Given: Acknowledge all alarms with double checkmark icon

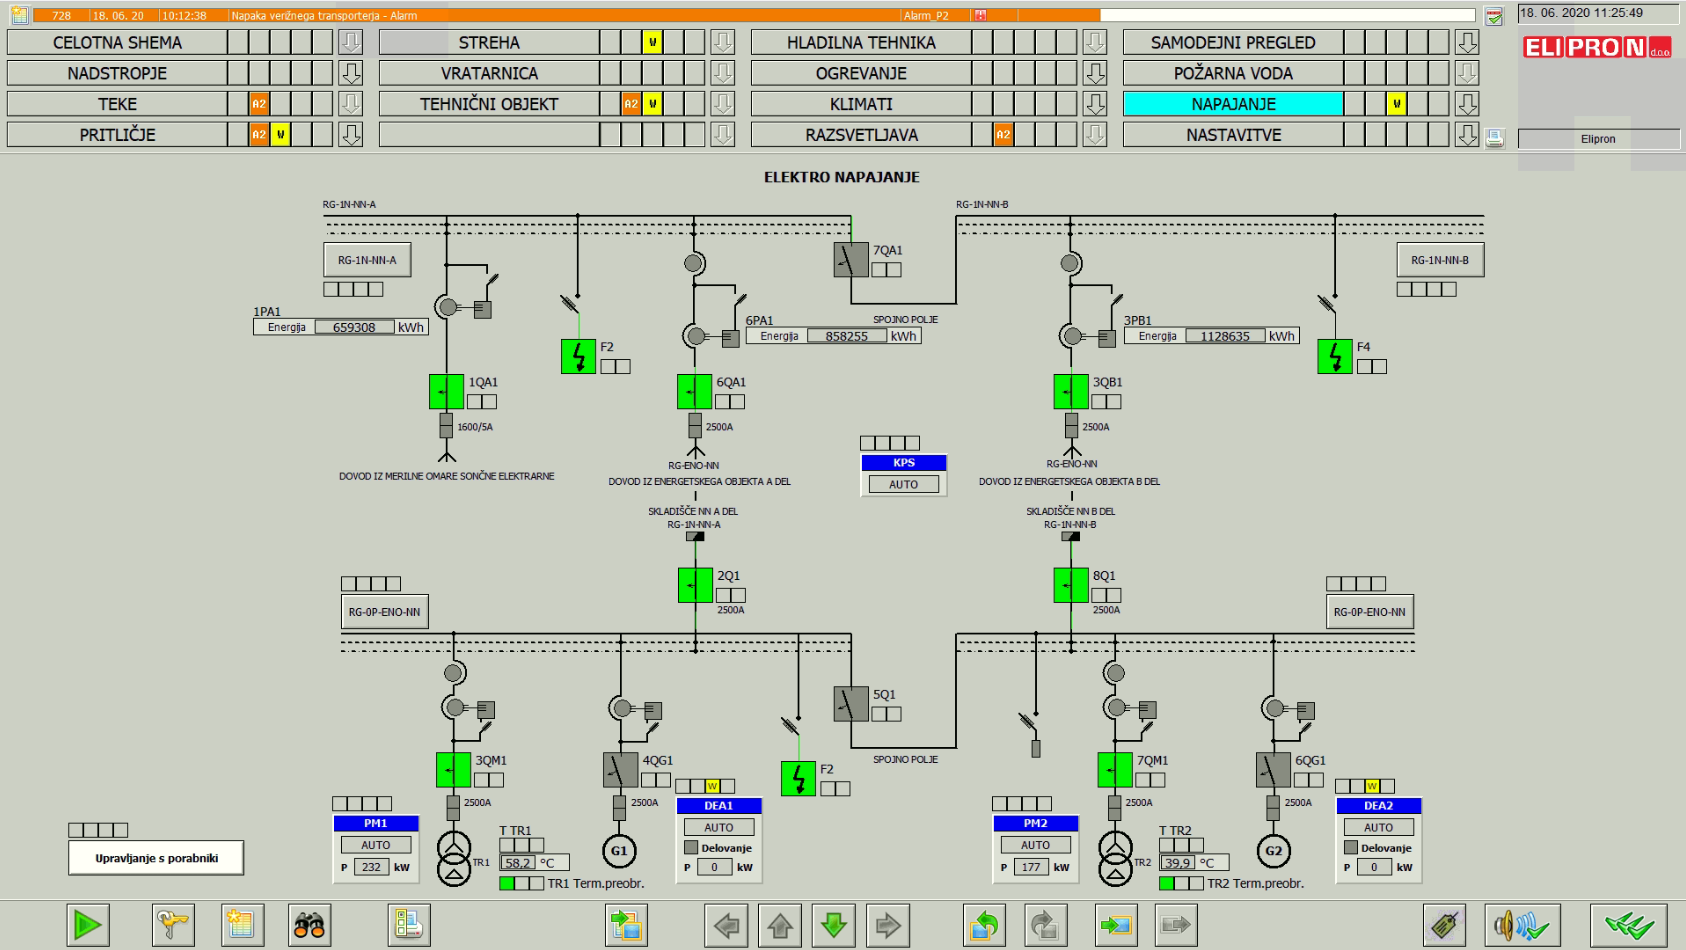Looking at the screenshot, I should click(1628, 925).
